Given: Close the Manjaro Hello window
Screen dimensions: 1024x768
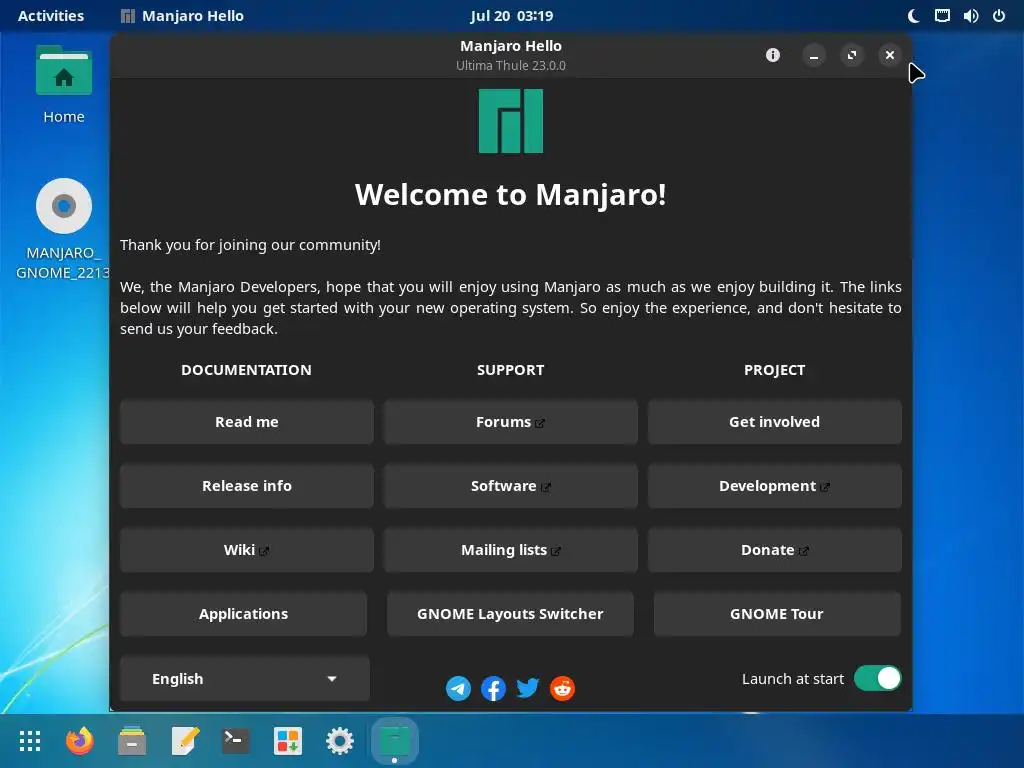Looking at the screenshot, I should pos(889,55).
